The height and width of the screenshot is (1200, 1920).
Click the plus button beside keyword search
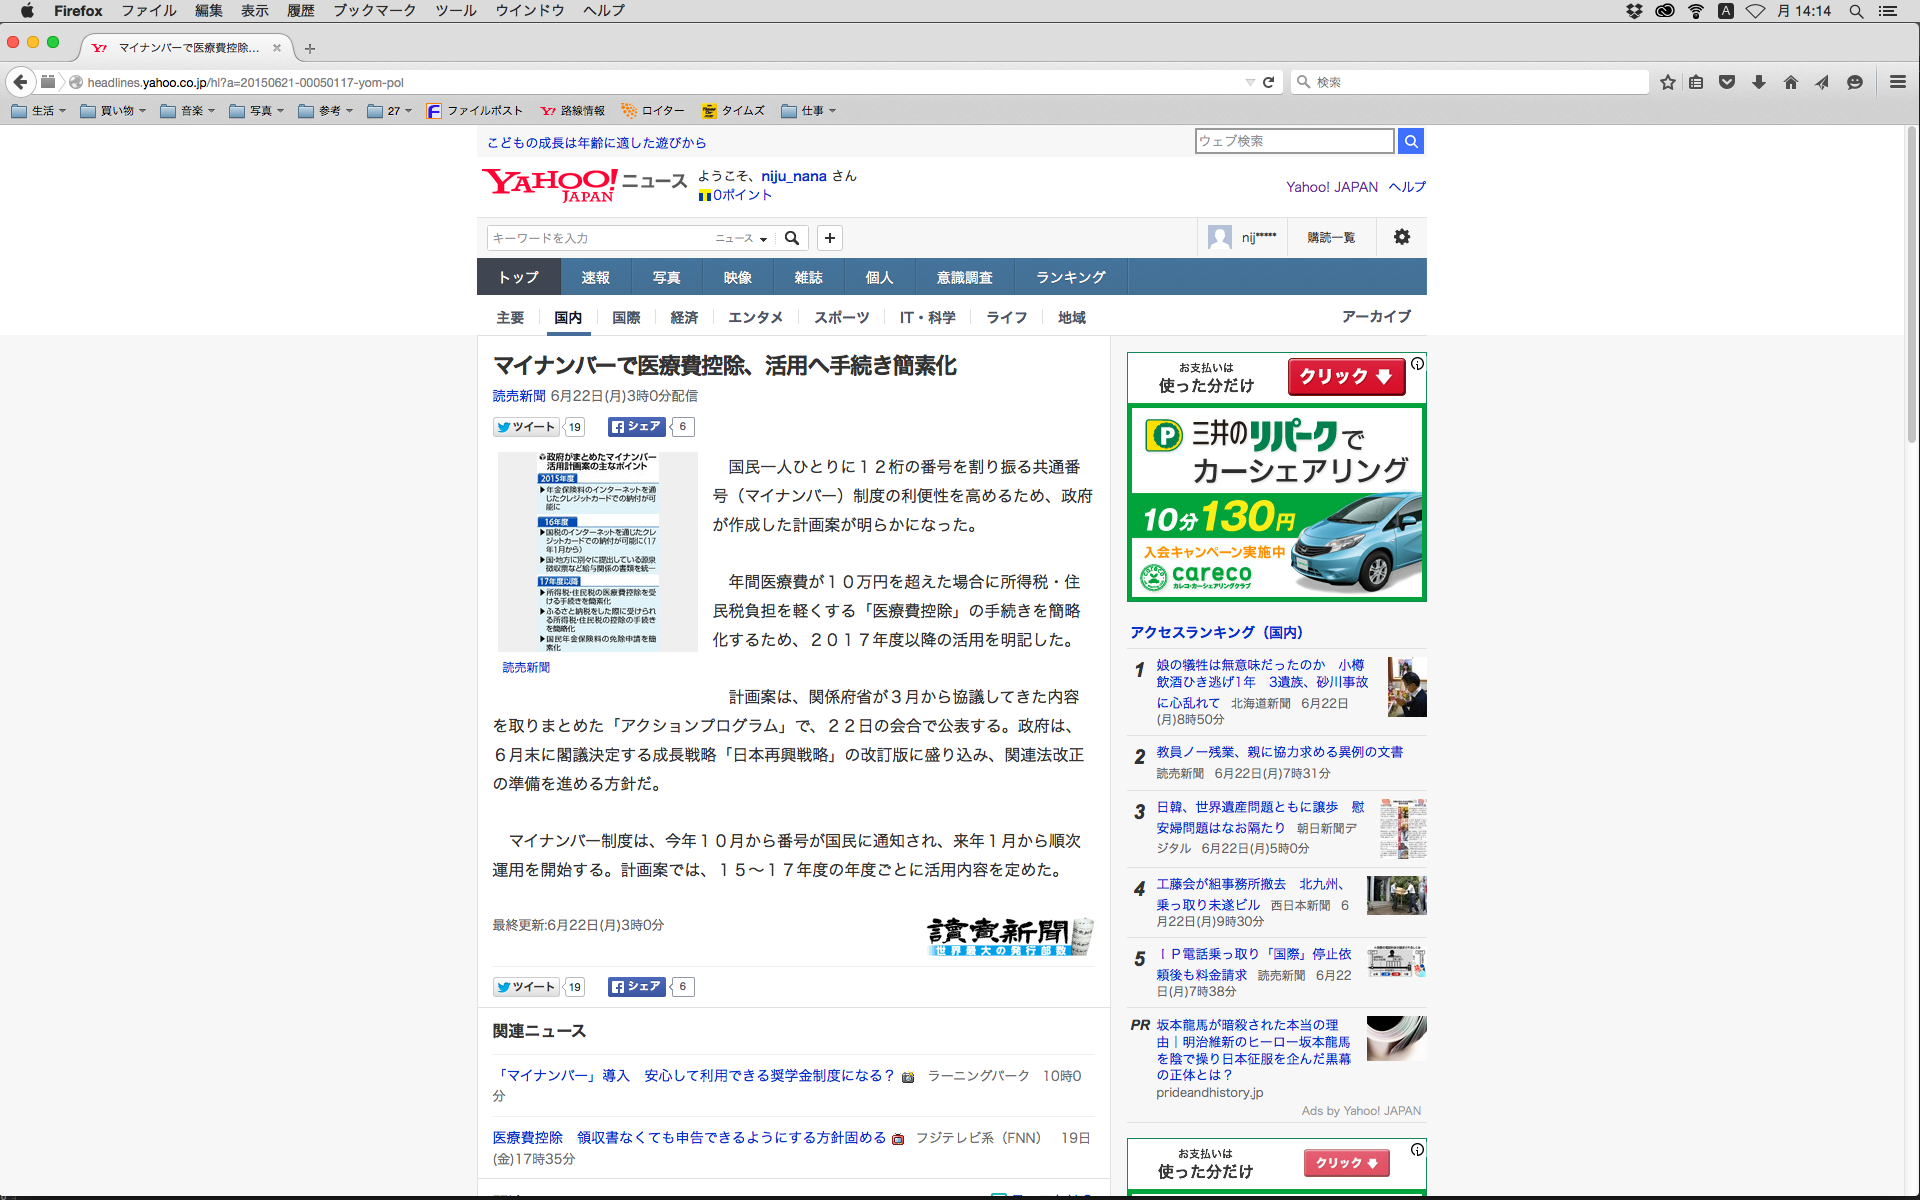829,238
